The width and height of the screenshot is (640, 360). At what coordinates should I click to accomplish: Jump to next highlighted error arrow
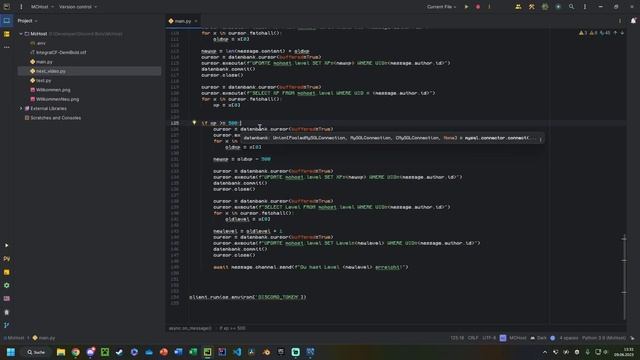[622, 33]
